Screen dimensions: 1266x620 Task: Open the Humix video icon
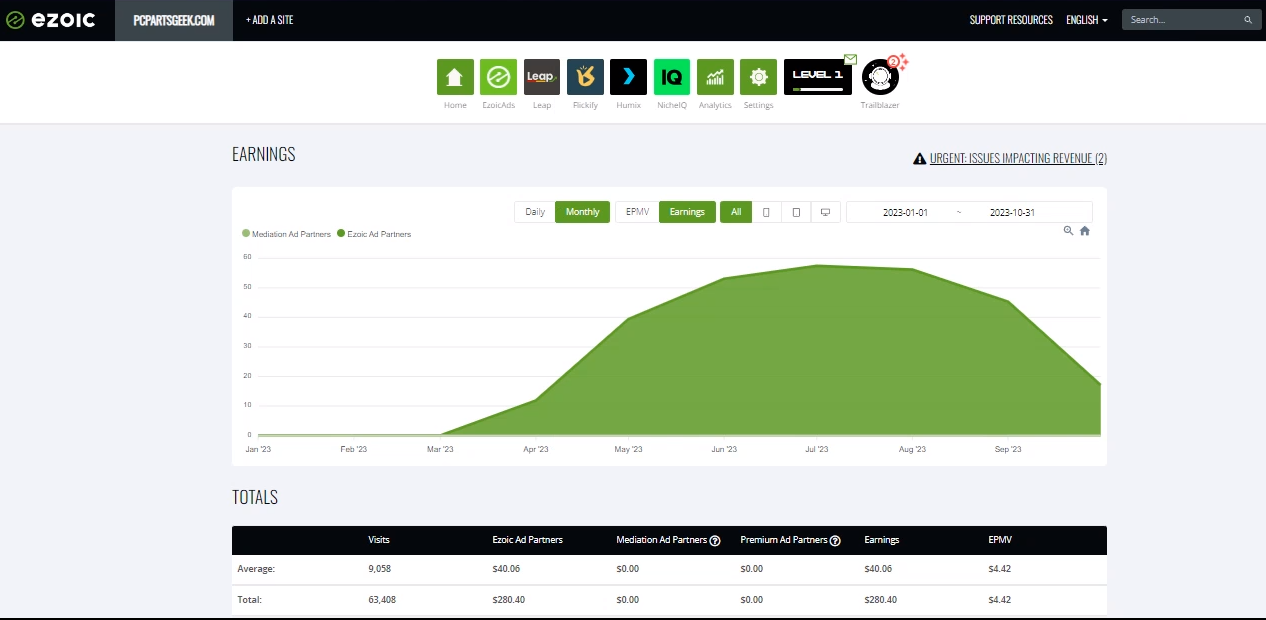click(628, 77)
